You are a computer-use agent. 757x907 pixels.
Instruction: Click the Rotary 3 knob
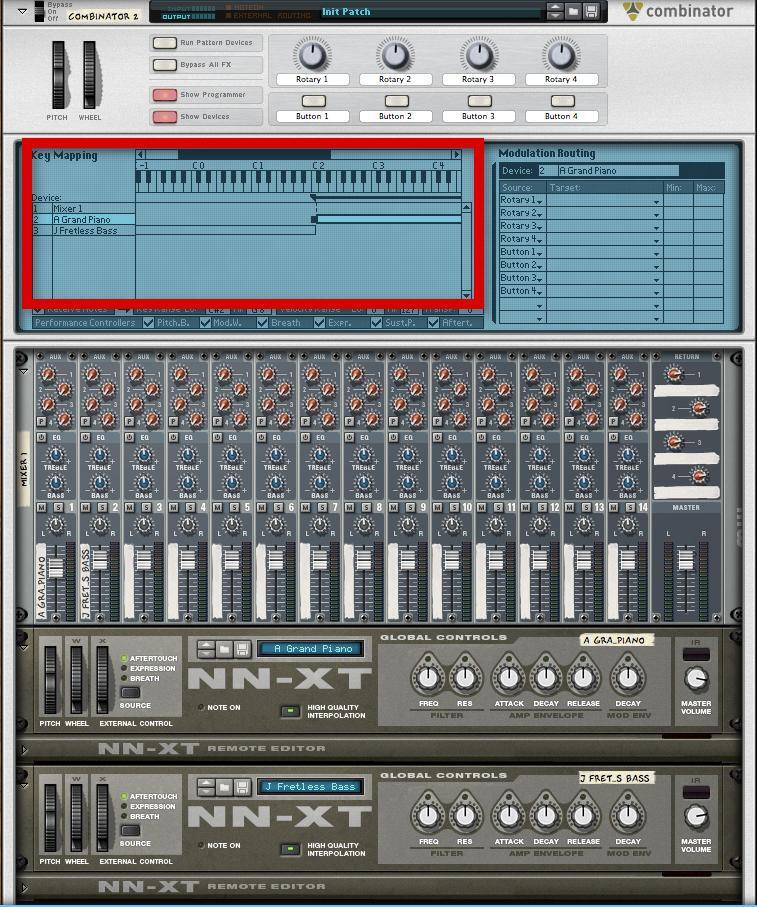[x=479, y=56]
